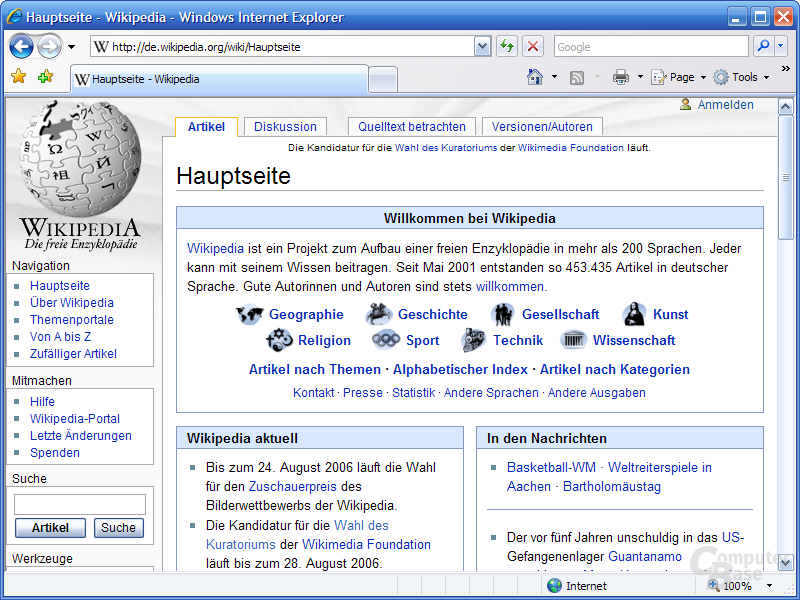800x600 pixels.
Task: Open the search provider options dropdown
Action: 781,46
